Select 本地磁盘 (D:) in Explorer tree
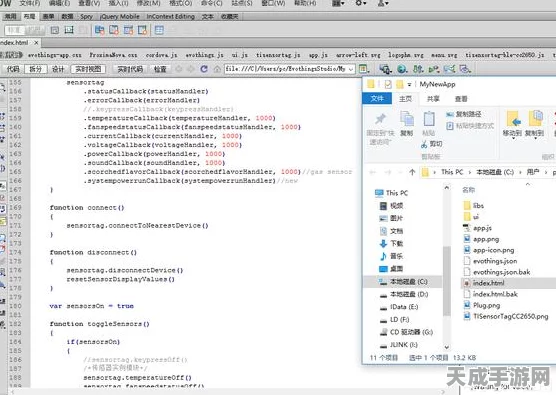The width and height of the screenshot is (556, 395). tap(403, 294)
